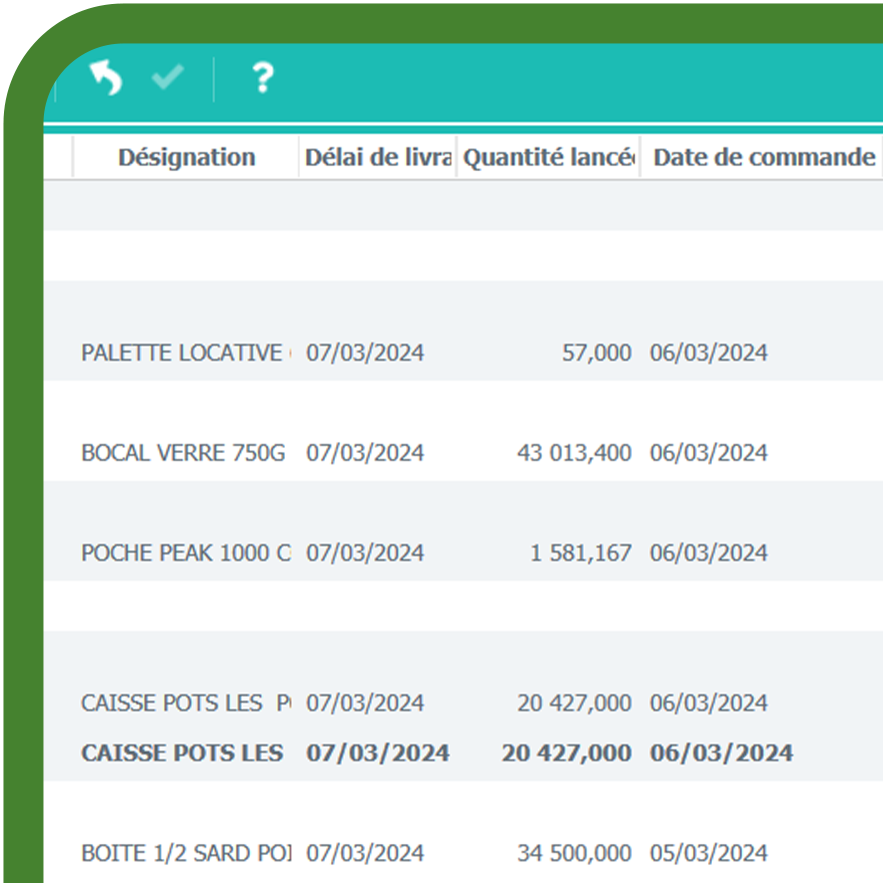883x883 pixels.
Task: Click bold quantity 20 427,000 cell
Action: (566, 753)
